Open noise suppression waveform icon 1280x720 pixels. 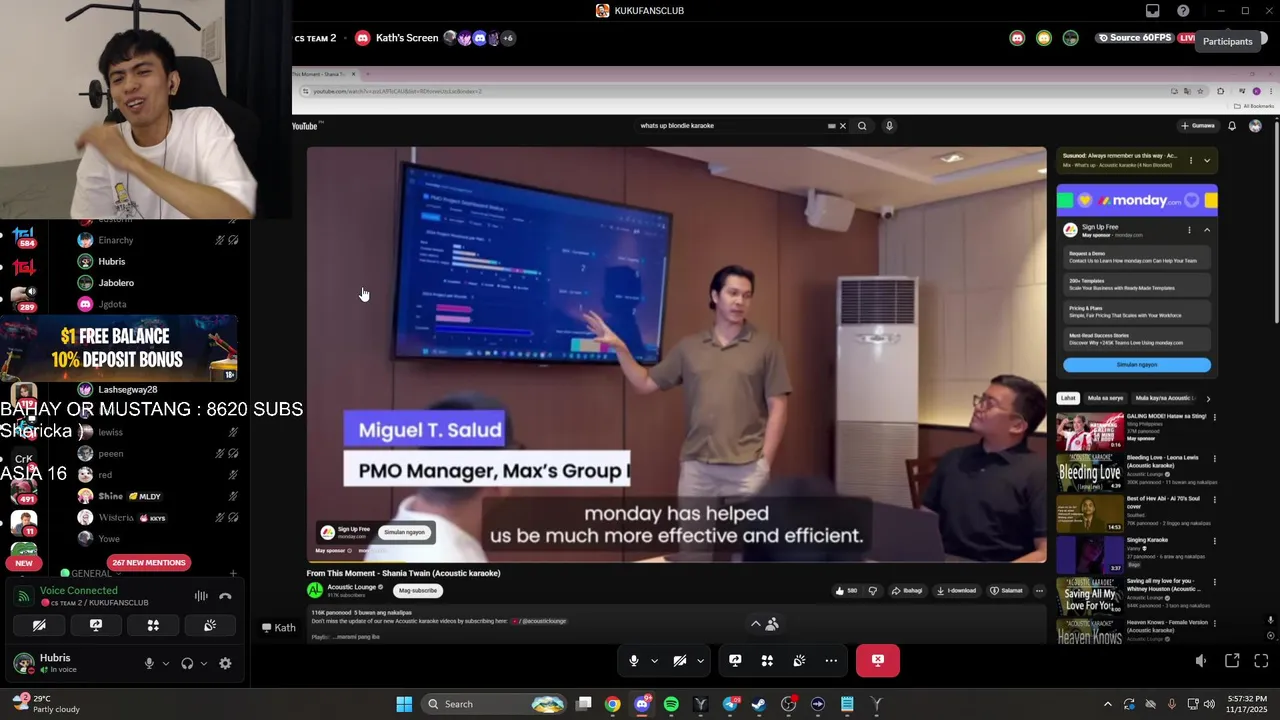[x=201, y=596]
